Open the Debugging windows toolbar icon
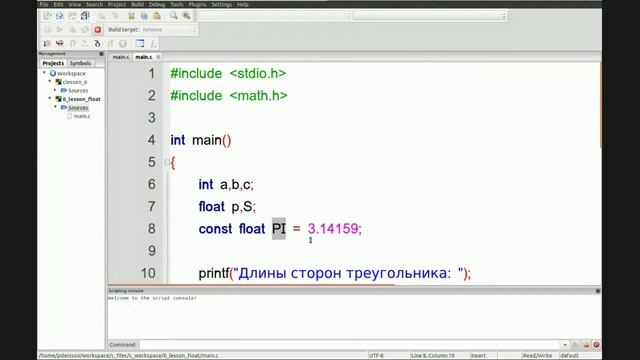This screenshot has width=640, height=360. [140, 43]
